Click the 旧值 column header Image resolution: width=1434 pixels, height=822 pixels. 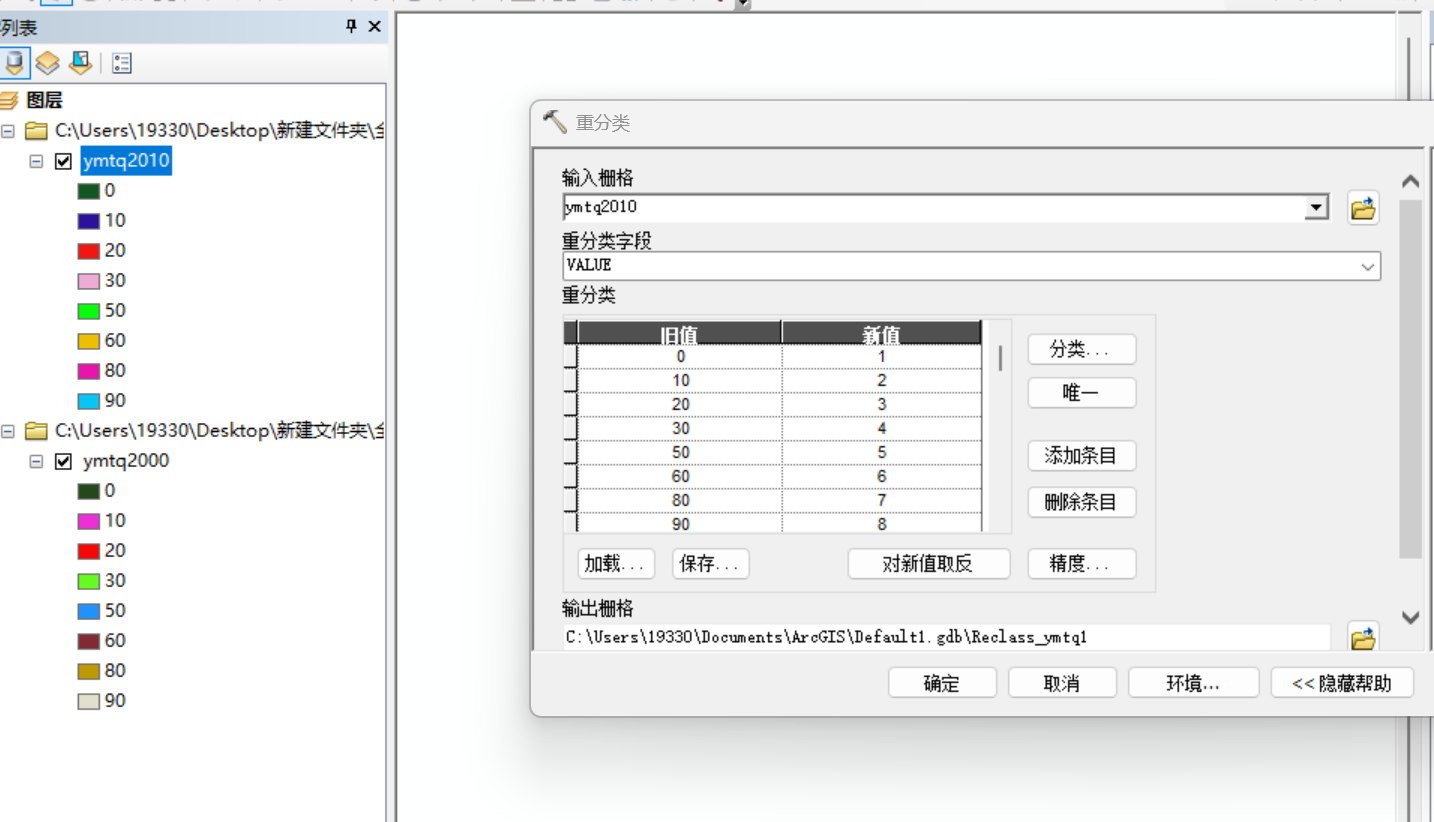coord(680,333)
